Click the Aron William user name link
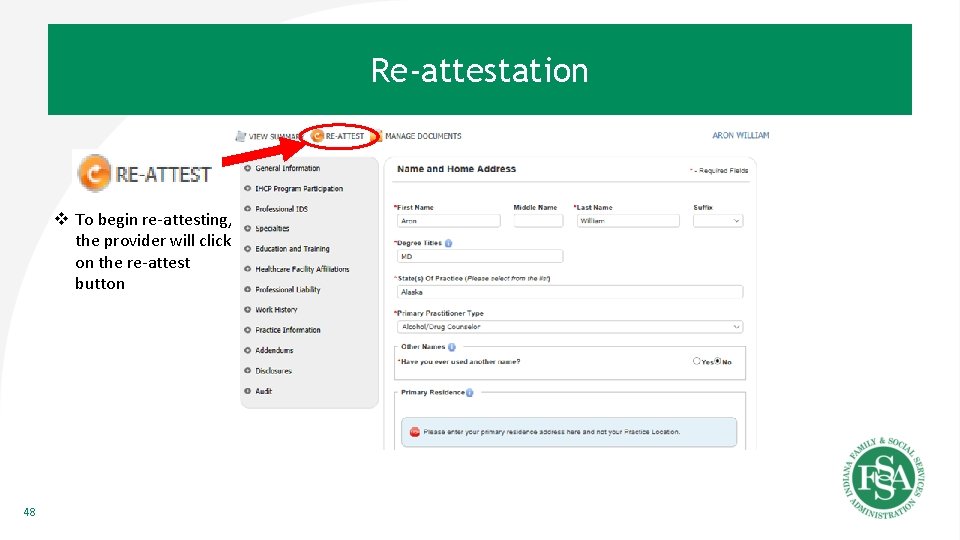 [x=741, y=135]
